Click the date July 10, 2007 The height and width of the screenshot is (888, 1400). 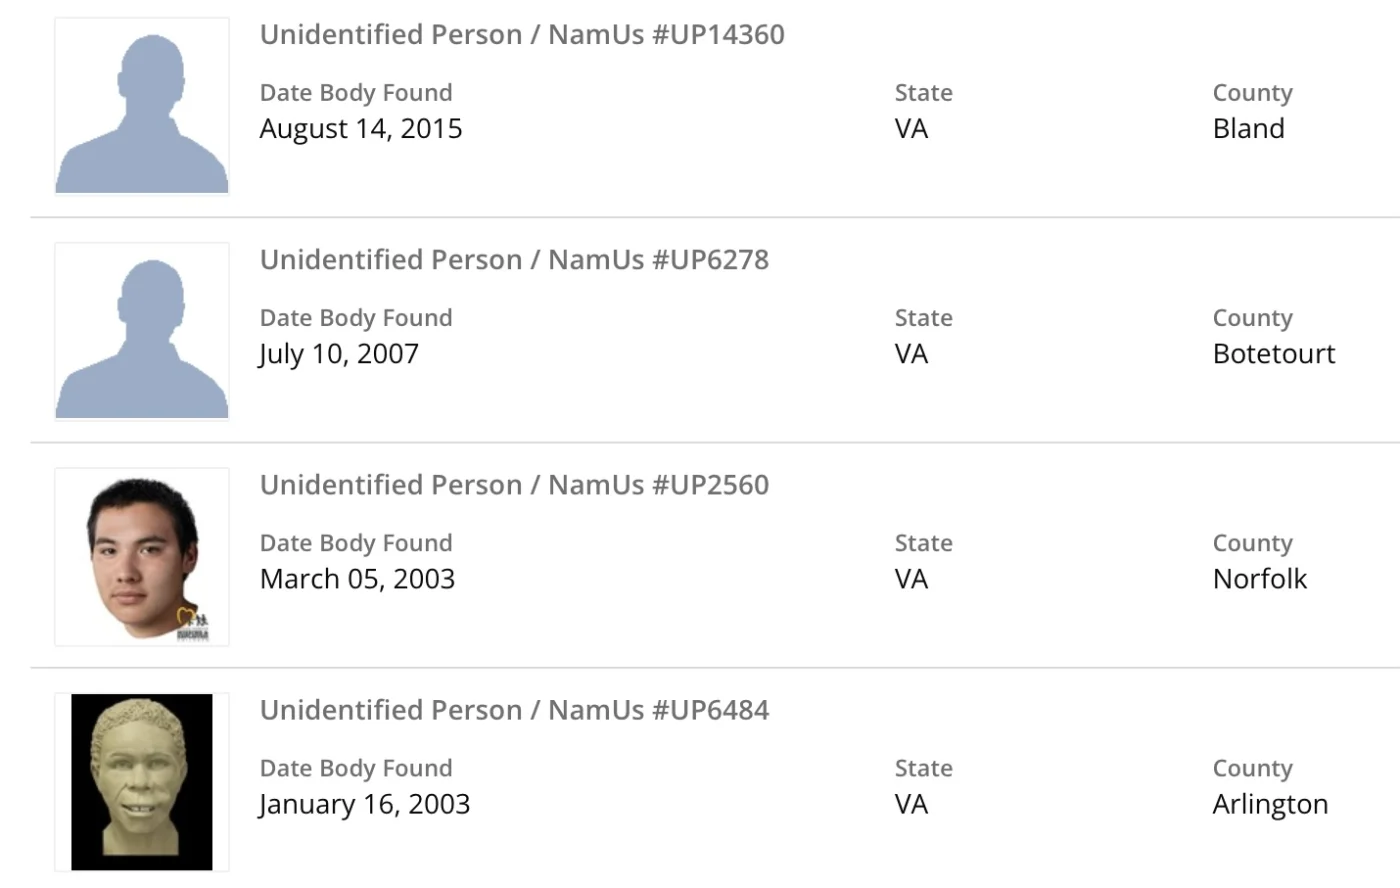(x=339, y=353)
